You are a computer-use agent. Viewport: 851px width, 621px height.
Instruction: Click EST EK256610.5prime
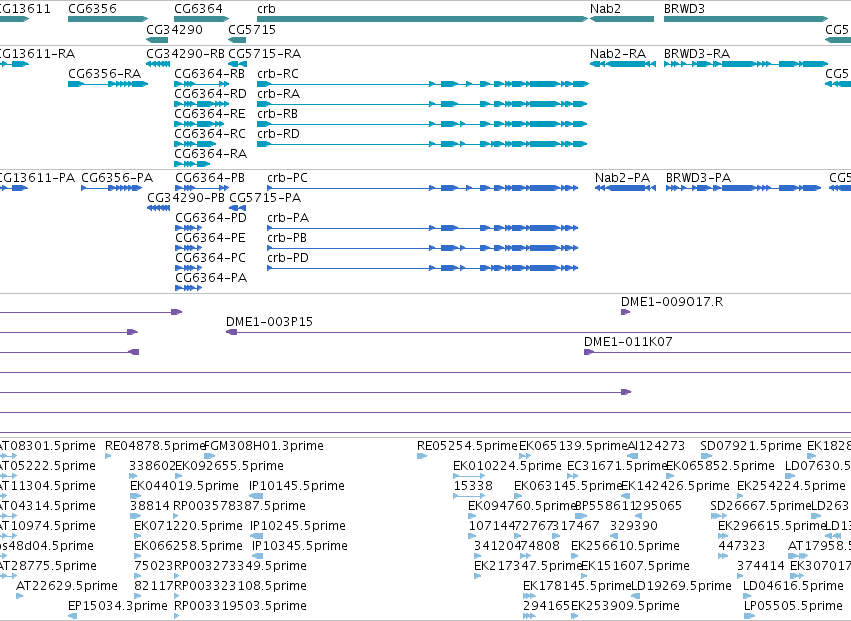625,547
